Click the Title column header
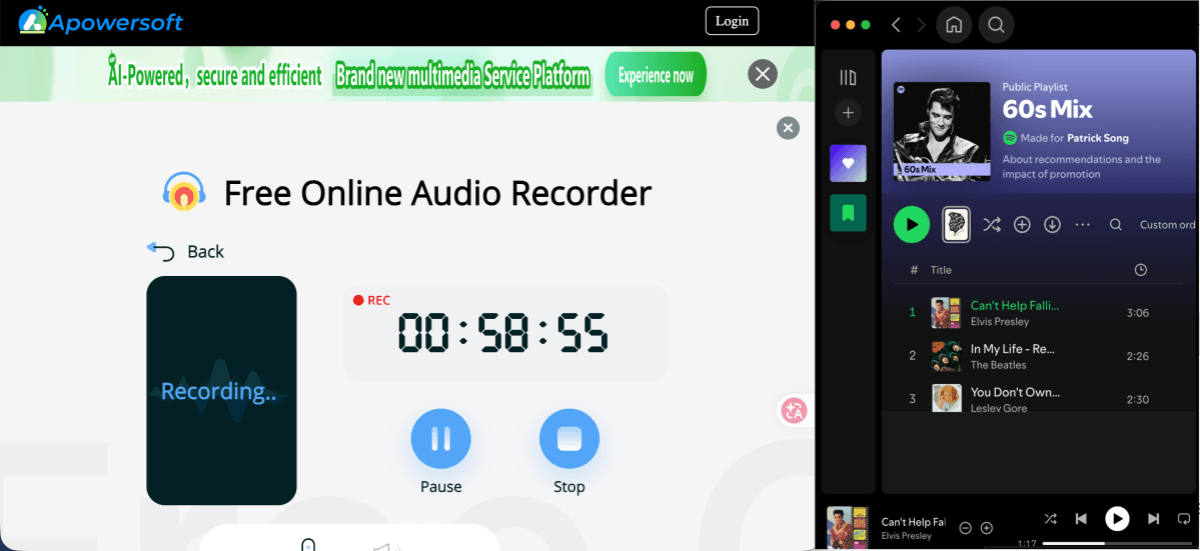Image resolution: width=1200 pixels, height=551 pixels. click(x=941, y=270)
